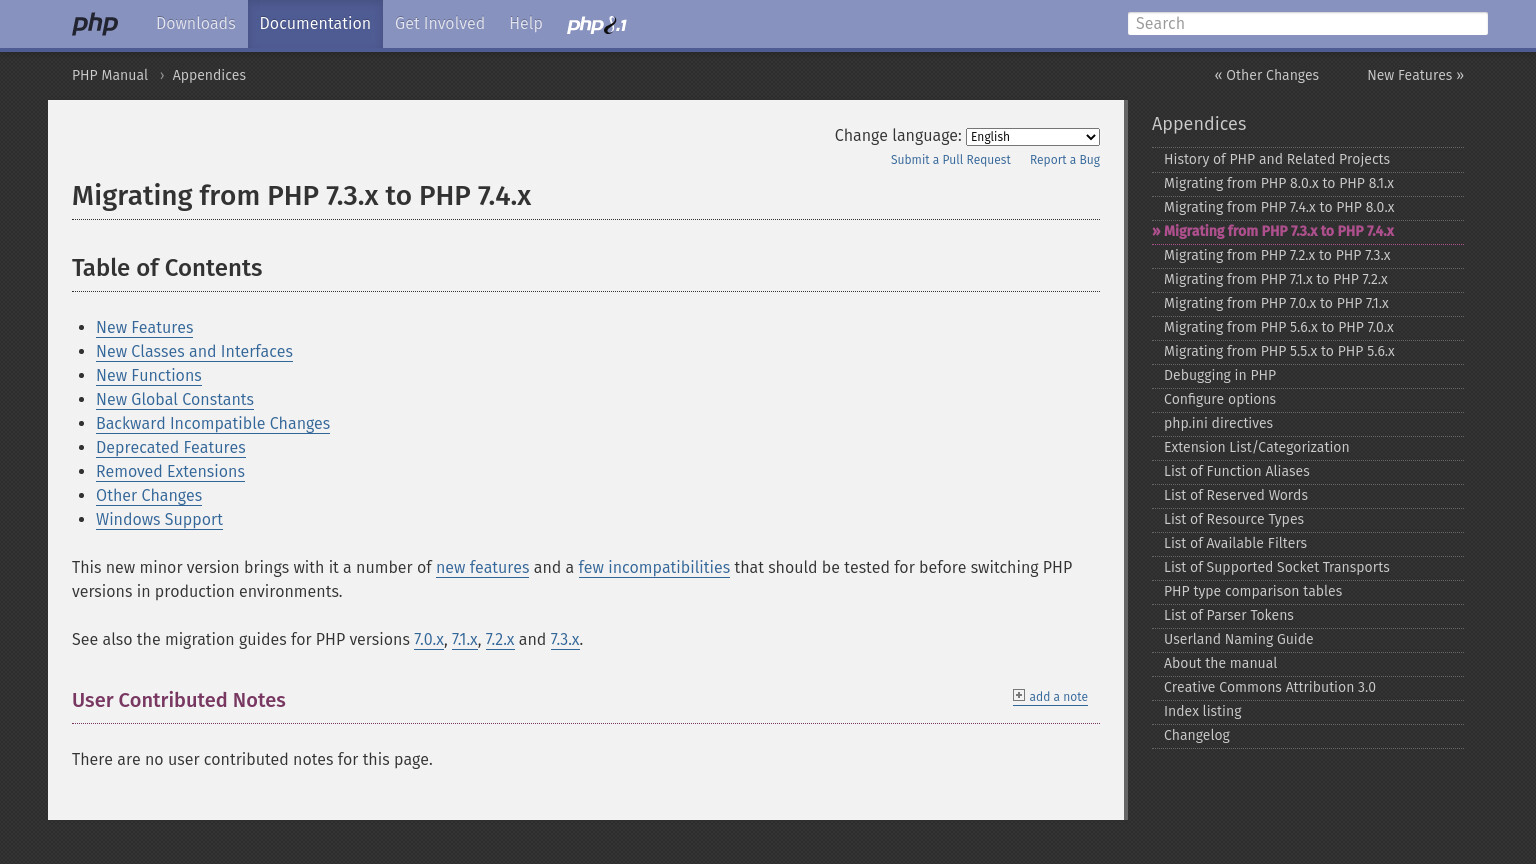Open PHP type comparison tables link
The width and height of the screenshot is (1536, 864).
point(1308,592)
